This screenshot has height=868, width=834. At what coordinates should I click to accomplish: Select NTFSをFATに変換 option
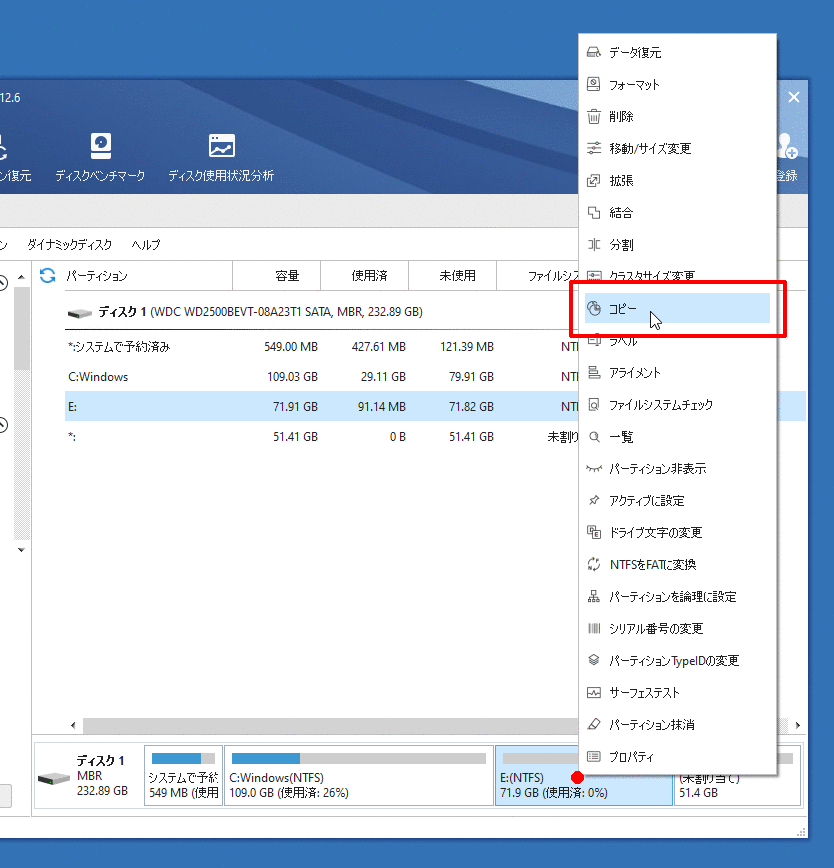click(652, 565)
